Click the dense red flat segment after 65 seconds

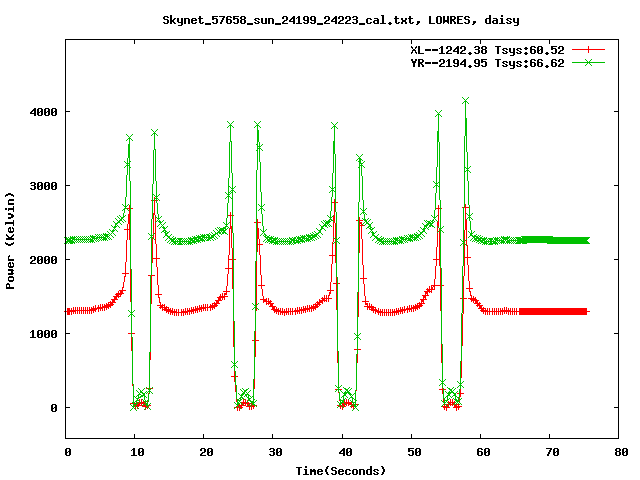tap(553, 312)
